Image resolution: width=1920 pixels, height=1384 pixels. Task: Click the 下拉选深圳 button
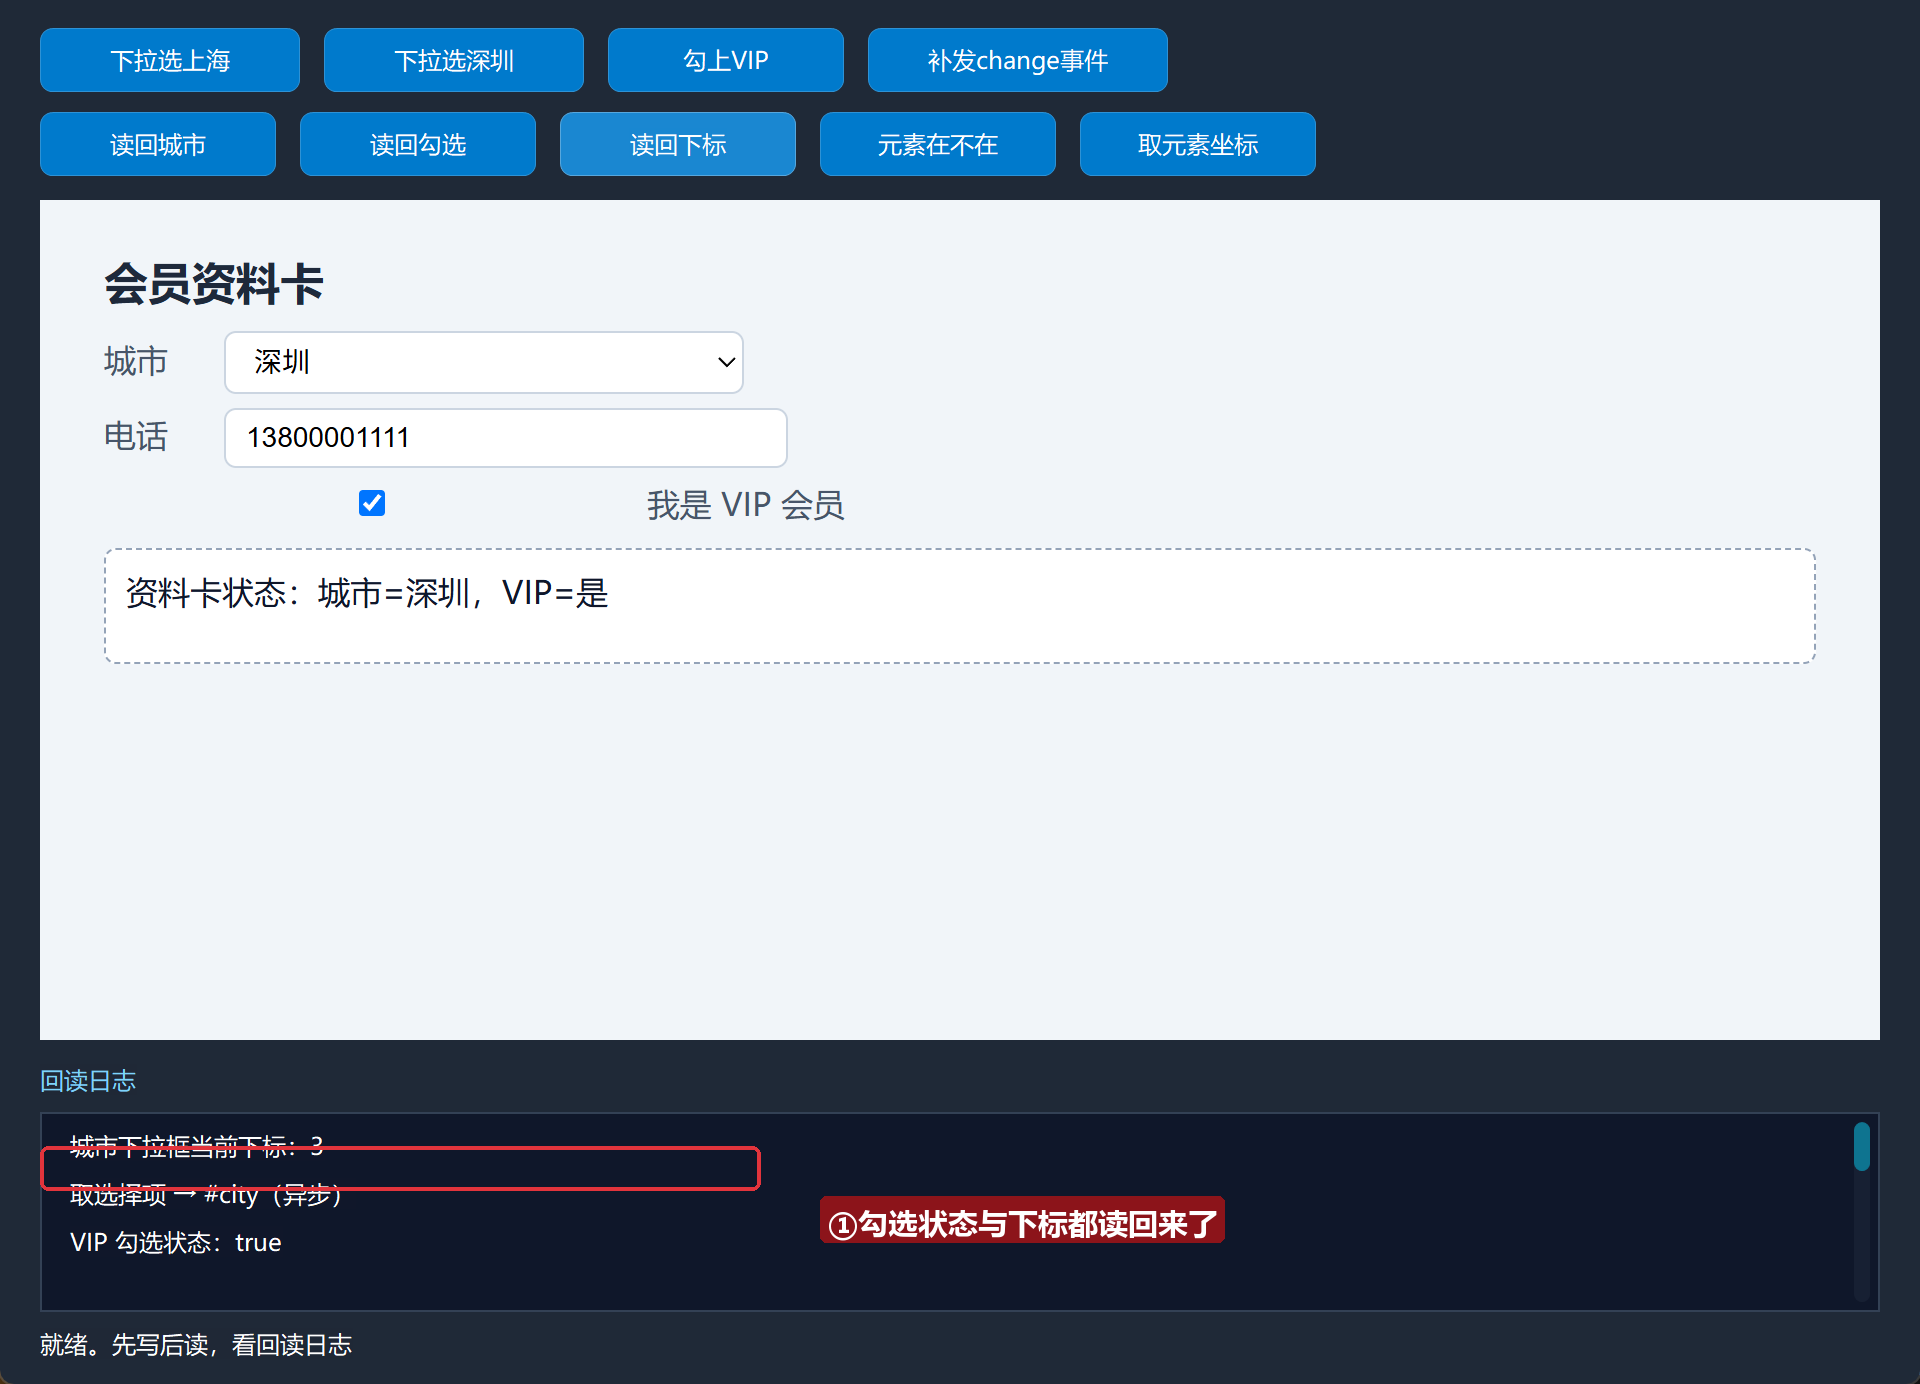[x=454, y=60]
